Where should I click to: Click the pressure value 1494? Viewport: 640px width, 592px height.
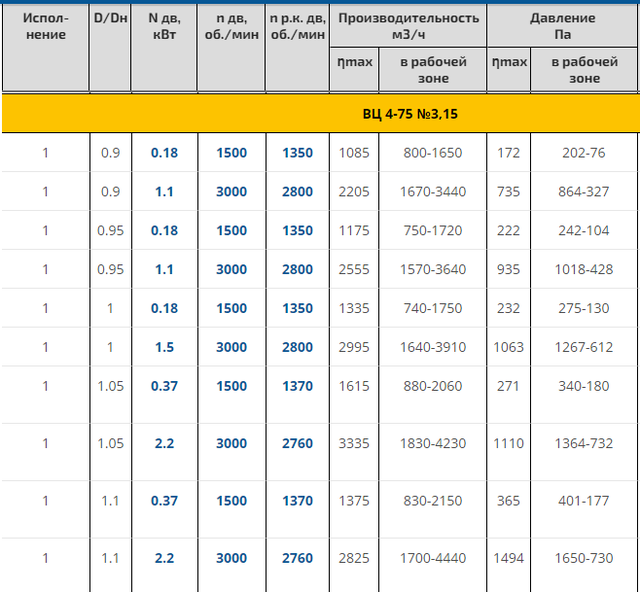(508, 558)
